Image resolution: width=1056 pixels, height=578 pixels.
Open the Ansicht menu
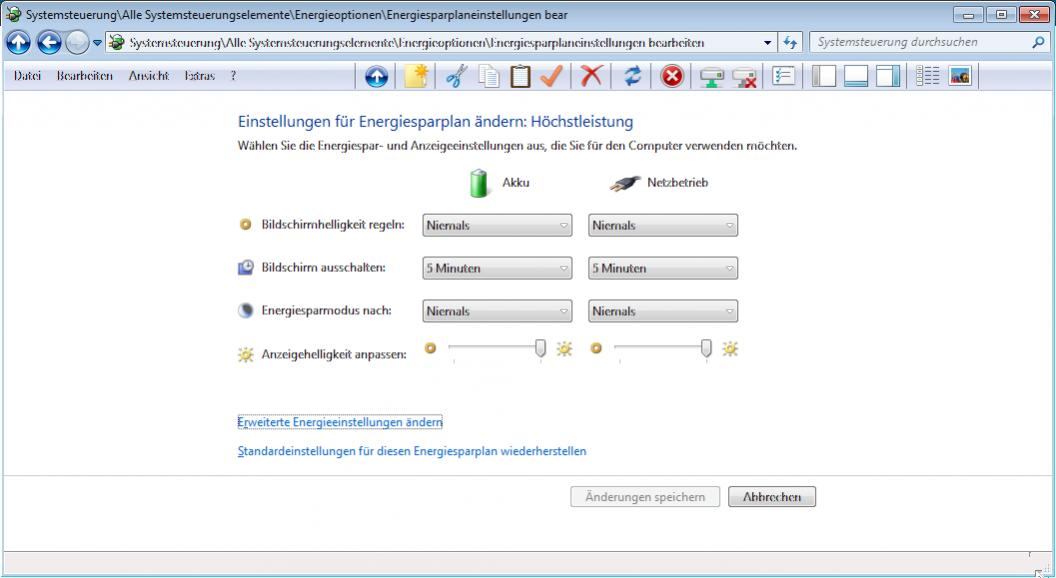[149, 75]
